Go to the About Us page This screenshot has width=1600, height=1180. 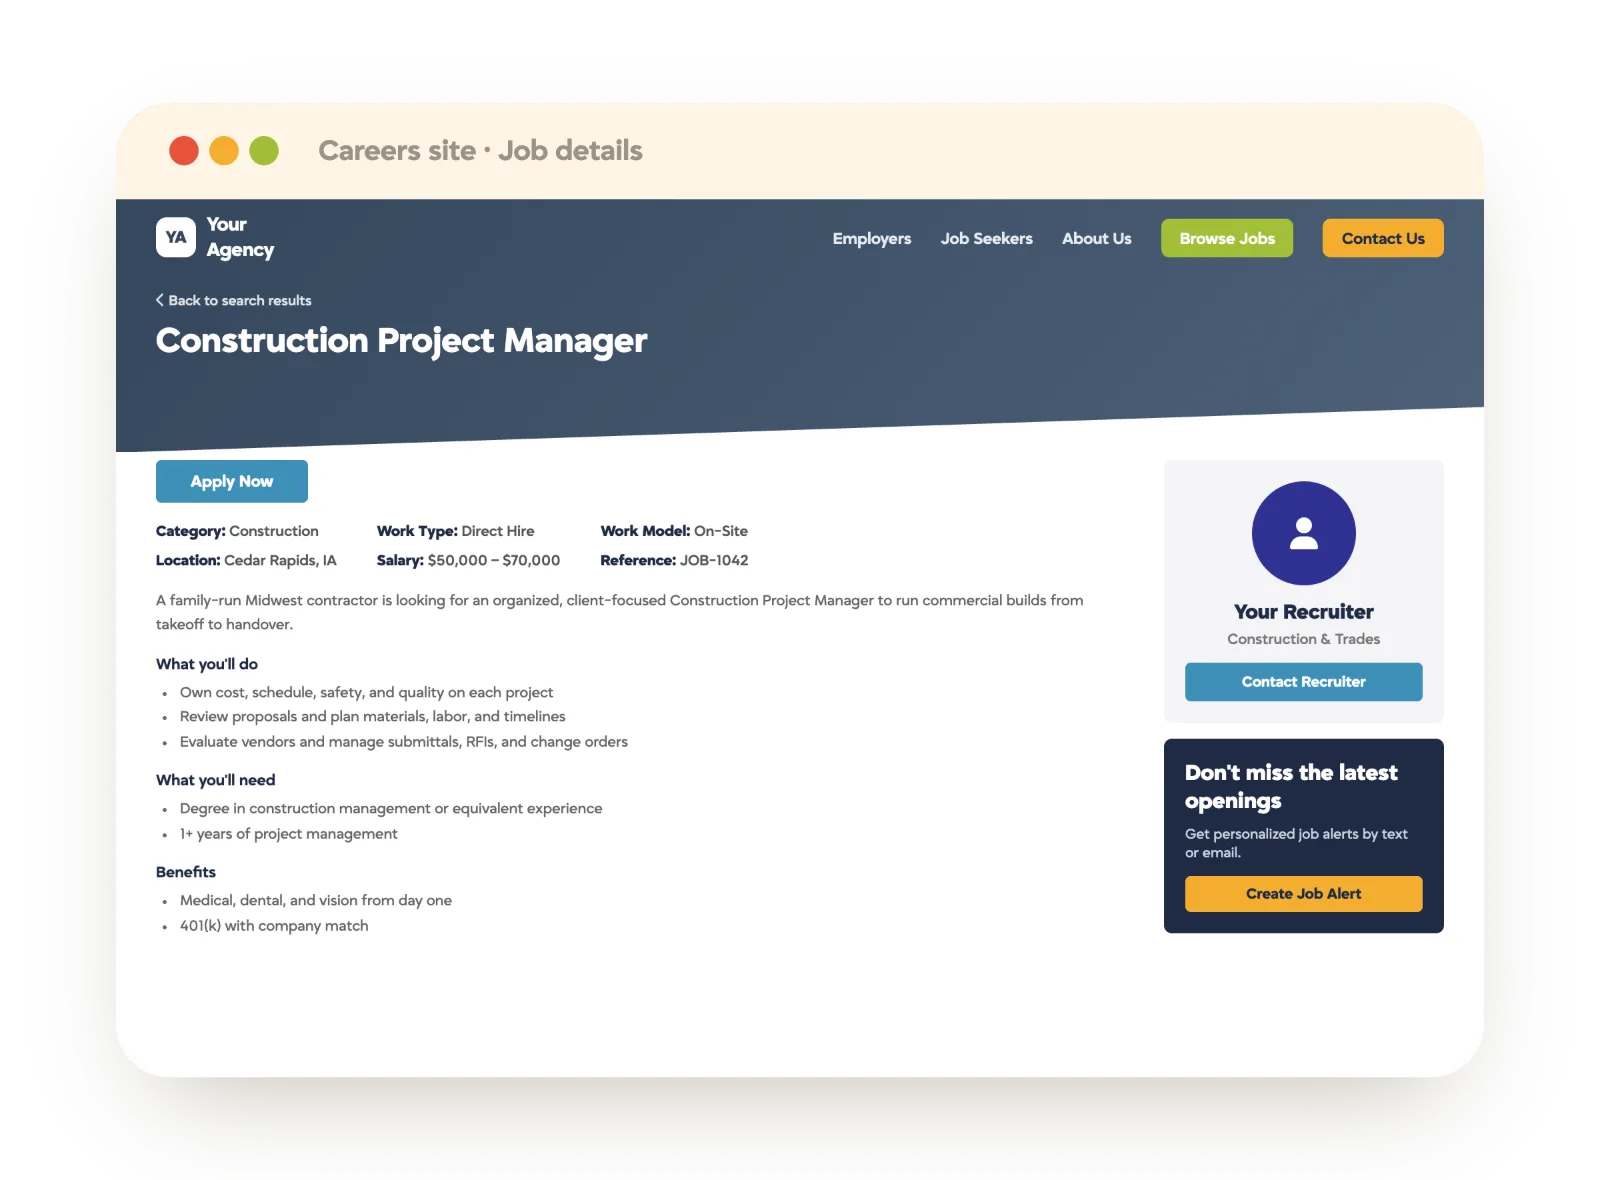(x=1096, y=238)
